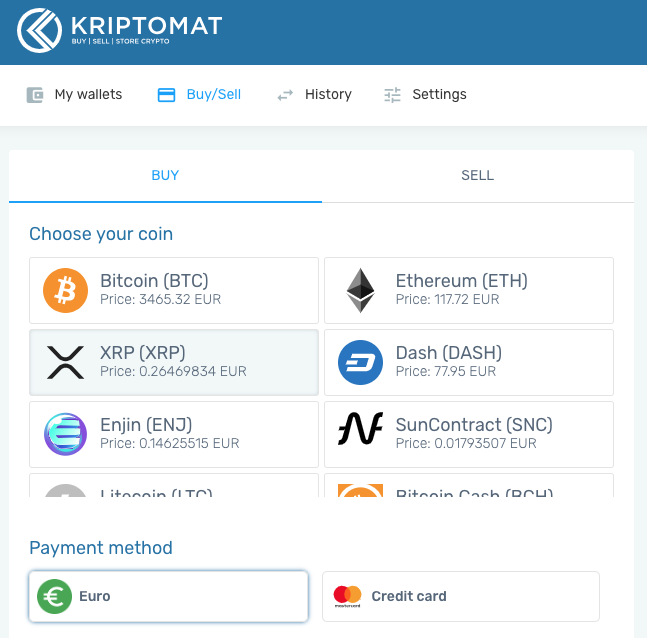The height and width of the screenshot is (638, 647).
Task: Click the credit card Buy/Sell icon
Action: pos(166,95)
